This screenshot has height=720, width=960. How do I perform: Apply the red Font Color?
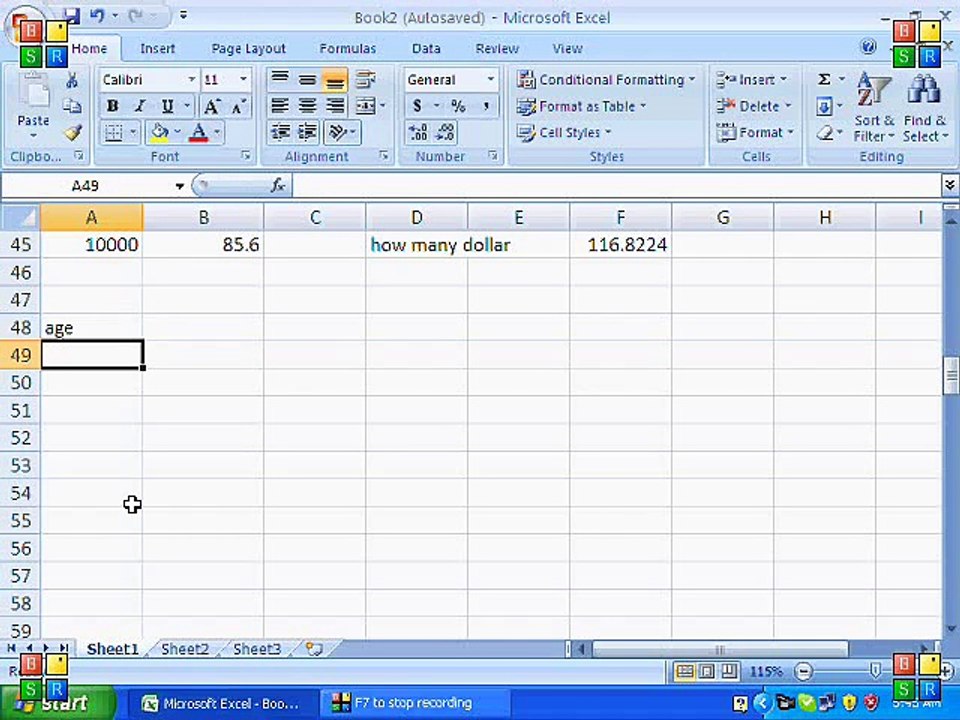coord(198,132)
